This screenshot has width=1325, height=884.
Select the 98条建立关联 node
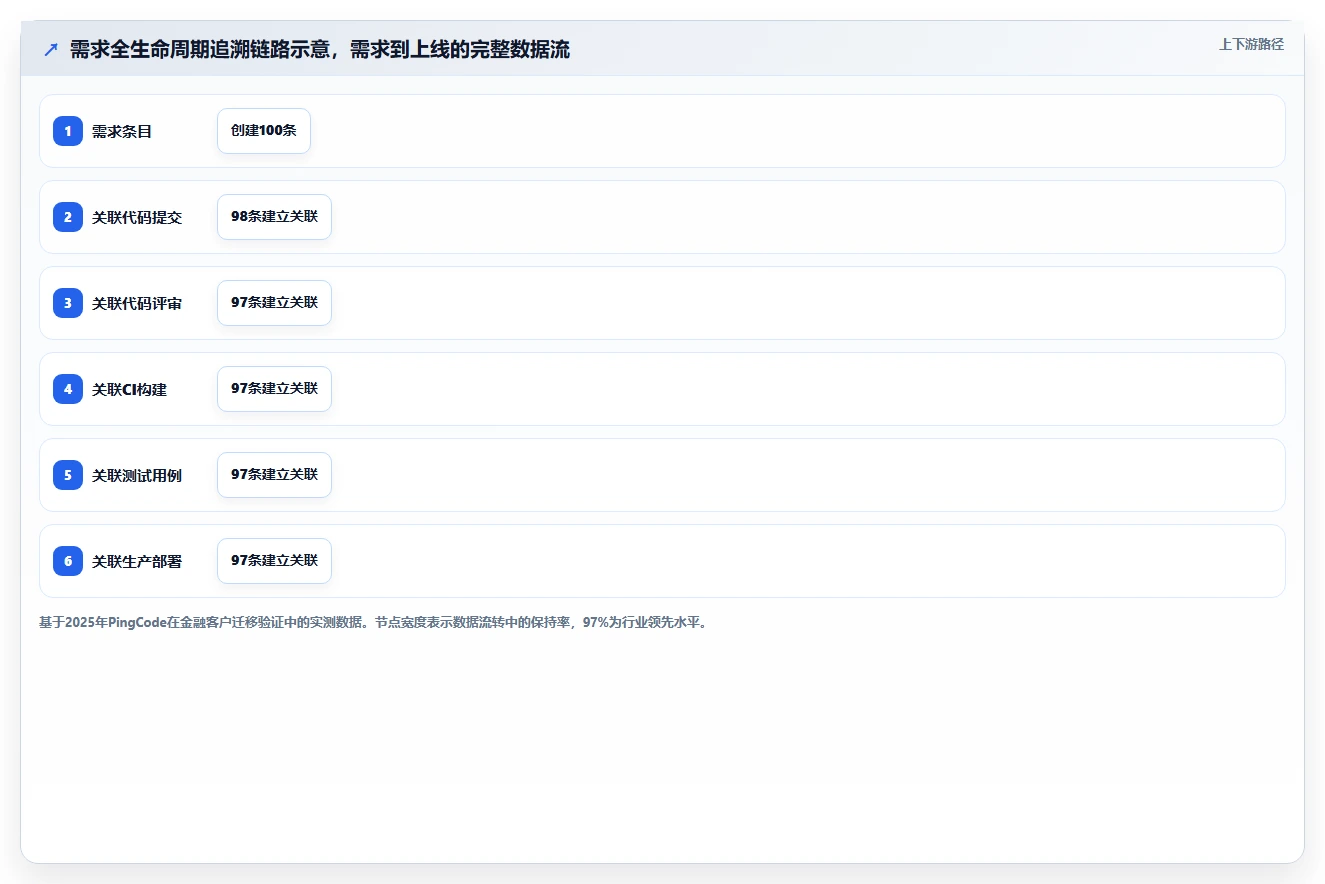coord(274,217)
